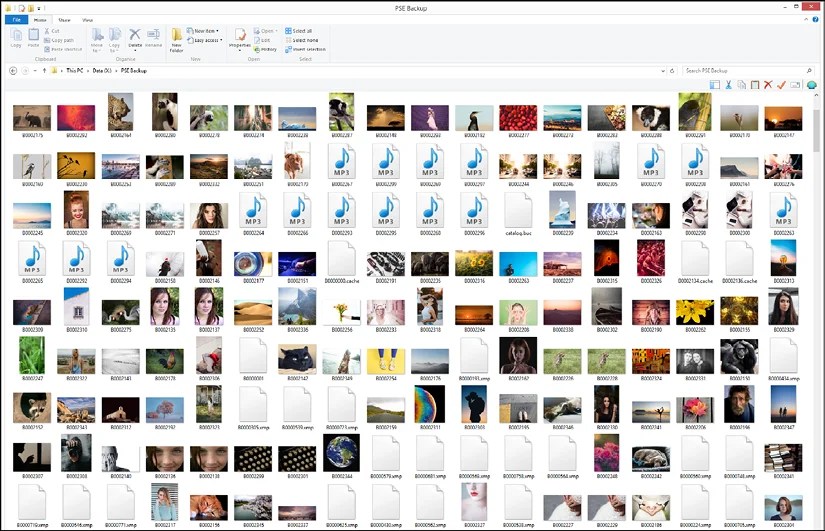
Task: Expand the arrow beneath Properties
Action: (240, 51)
